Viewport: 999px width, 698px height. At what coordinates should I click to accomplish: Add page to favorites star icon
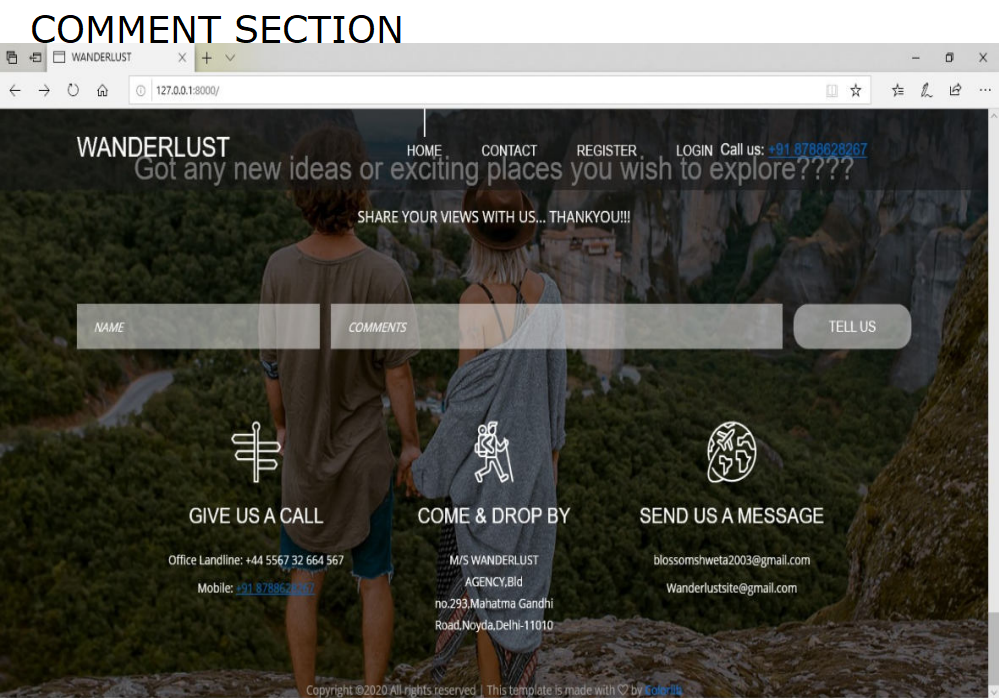click(x=856, y=90)
